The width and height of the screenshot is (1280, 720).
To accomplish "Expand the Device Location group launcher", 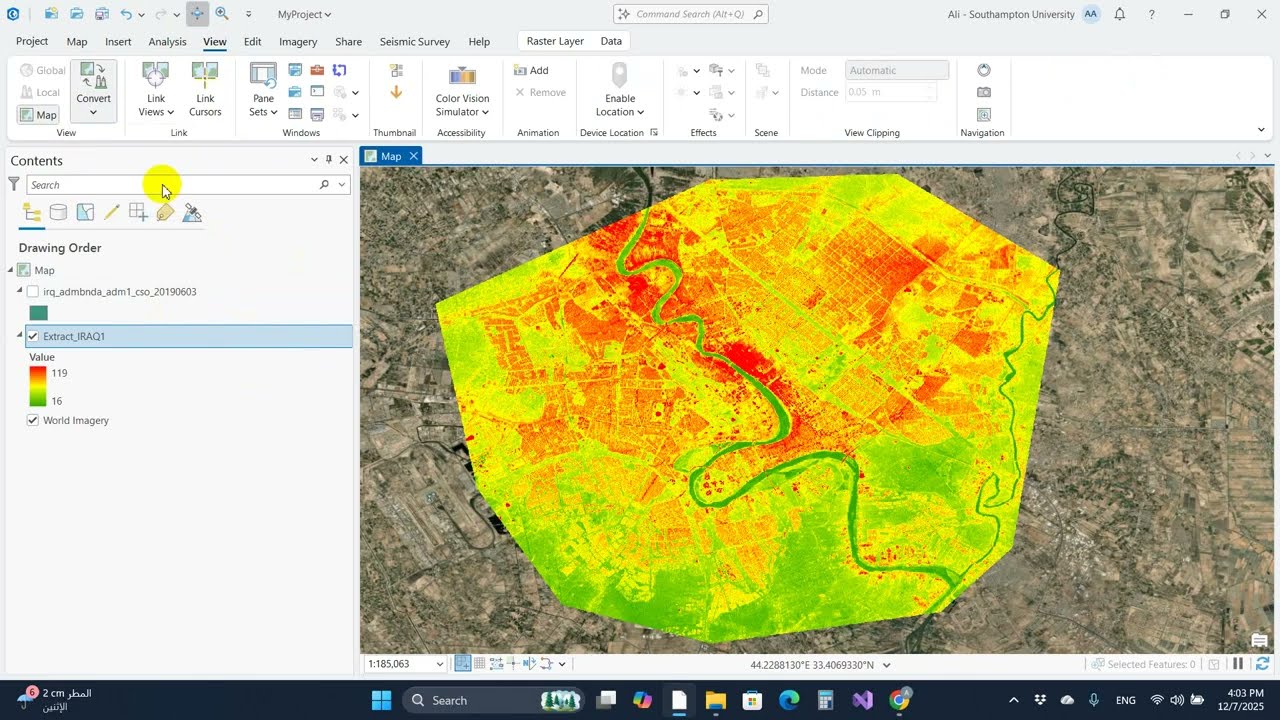I will (654, 132).
